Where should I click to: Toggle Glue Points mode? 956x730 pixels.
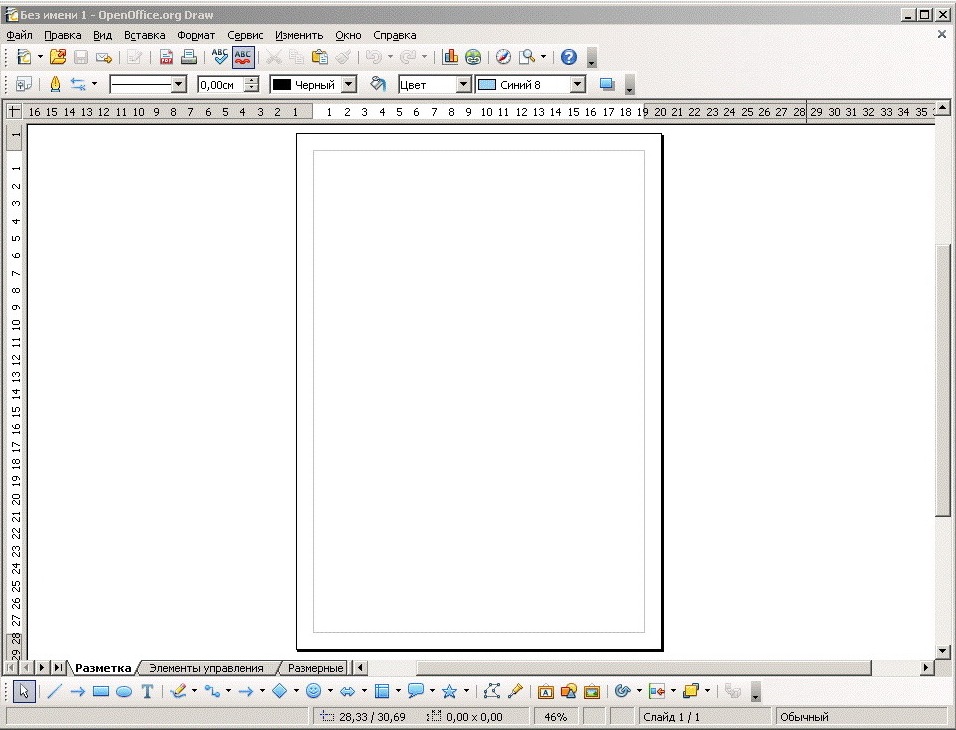click(515, 691)
